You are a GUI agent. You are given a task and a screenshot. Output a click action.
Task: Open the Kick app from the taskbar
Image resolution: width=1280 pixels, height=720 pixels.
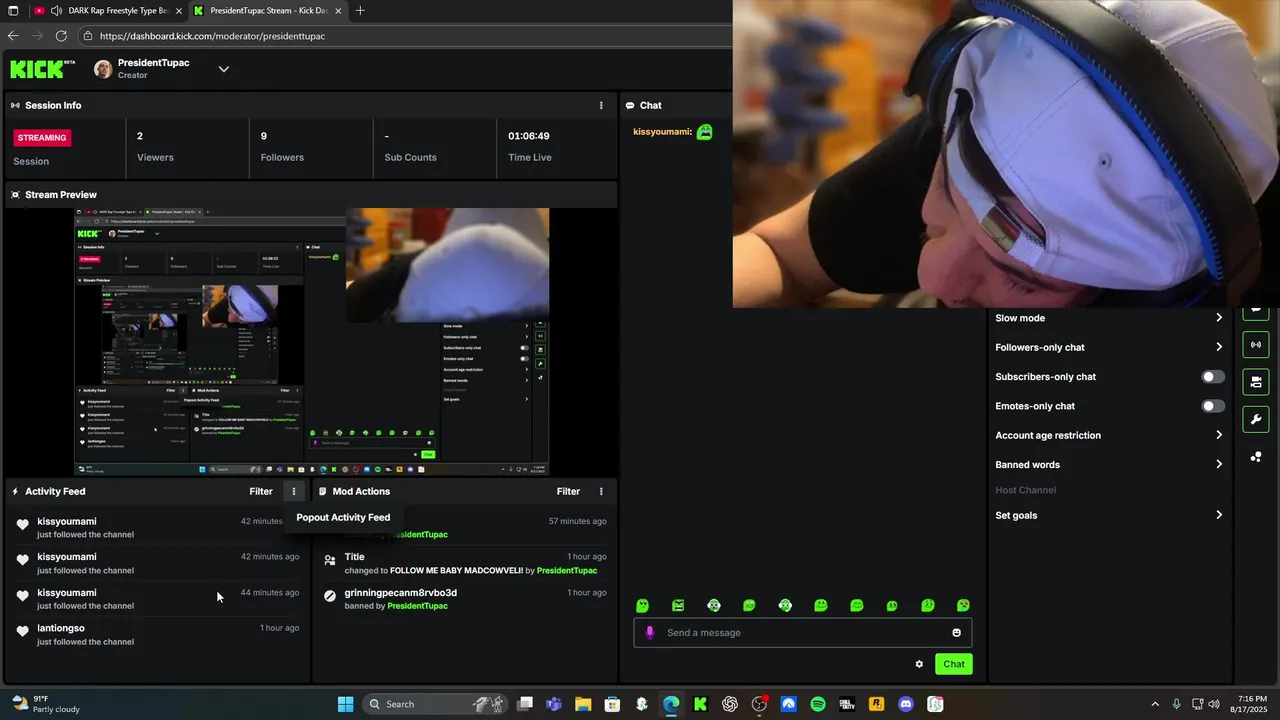(701, 704)
